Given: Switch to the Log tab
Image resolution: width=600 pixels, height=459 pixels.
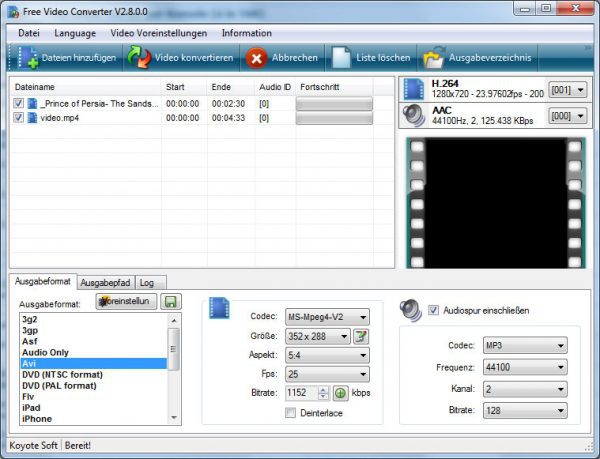Looking at the screenshot, I should [x=151, y=283].
